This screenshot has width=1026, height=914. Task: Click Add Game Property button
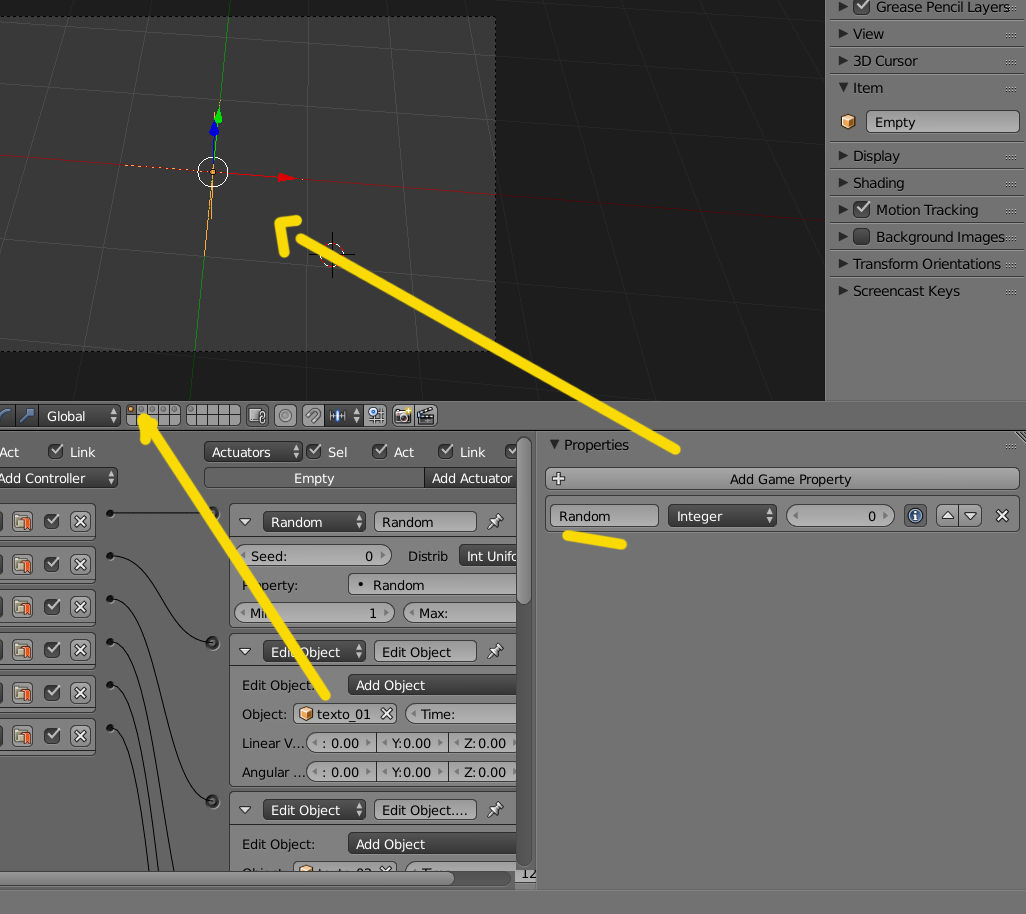pos(782,479)
